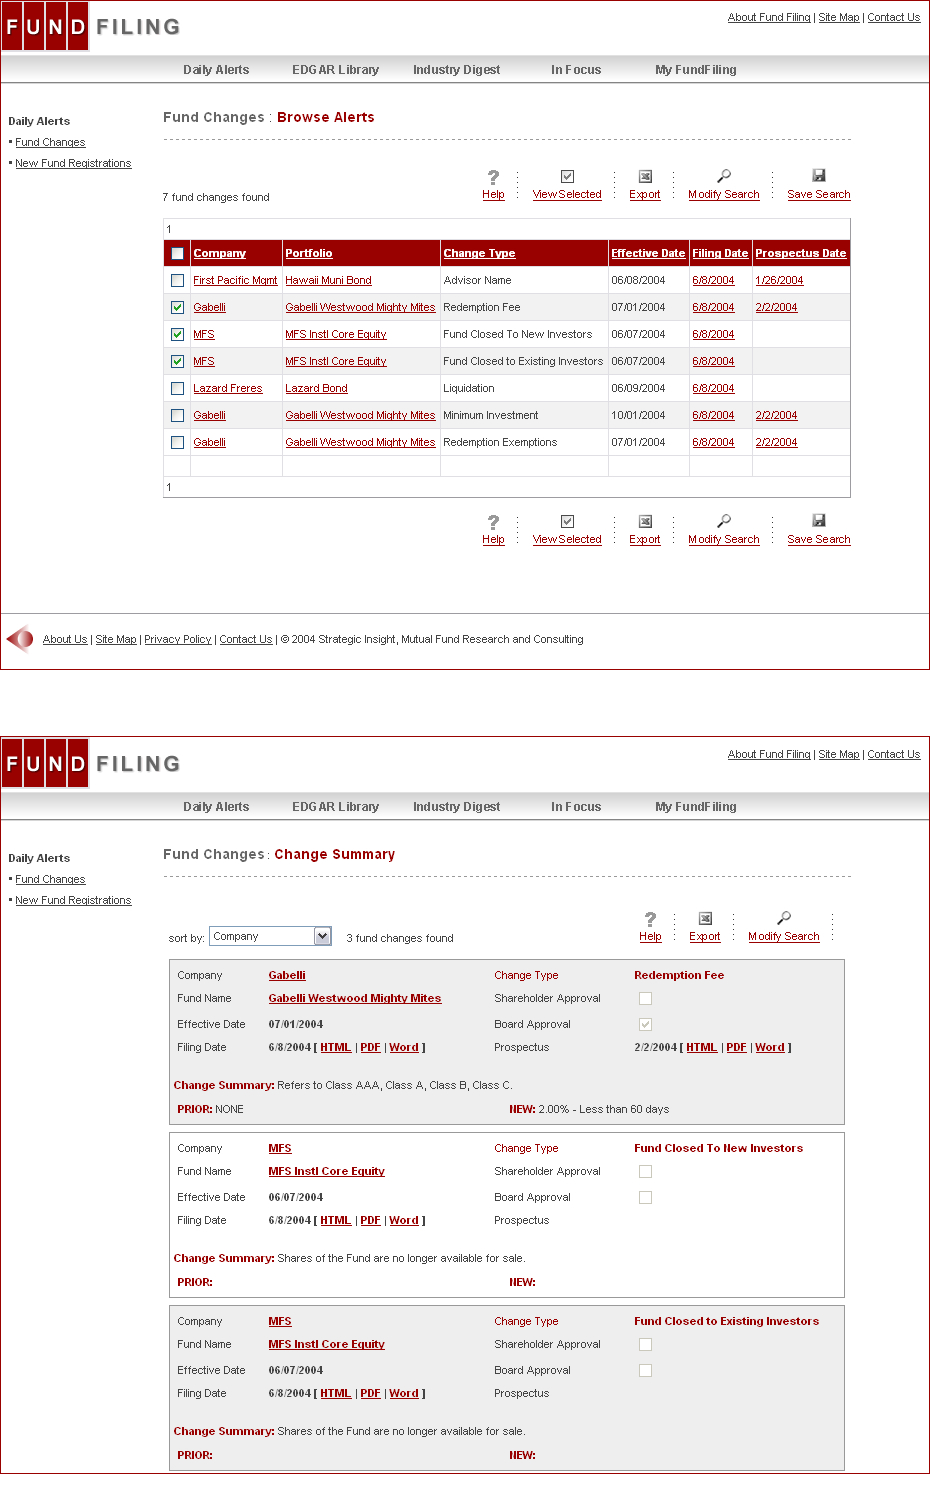Click the "7 fund changes found" text

point(216,198)
